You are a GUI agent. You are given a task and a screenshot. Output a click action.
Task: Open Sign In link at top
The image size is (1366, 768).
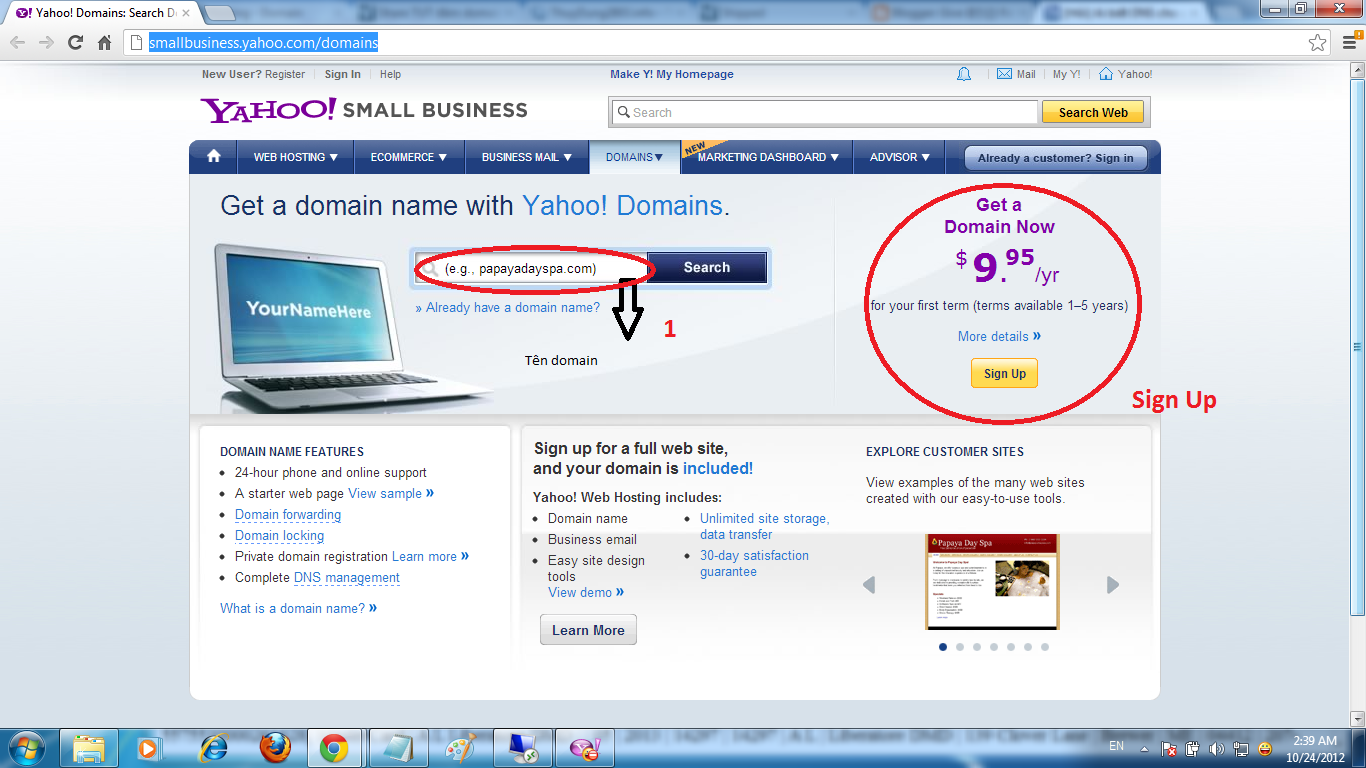343,74
